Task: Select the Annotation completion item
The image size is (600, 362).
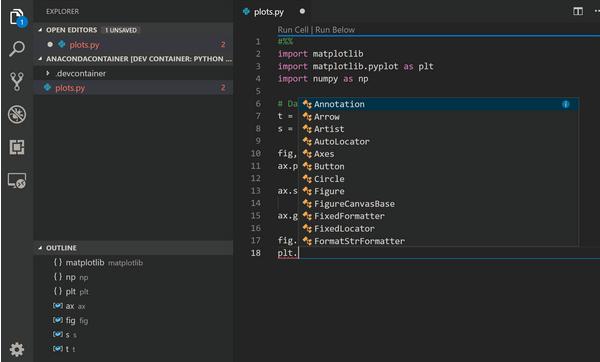Action: (439, 104)
